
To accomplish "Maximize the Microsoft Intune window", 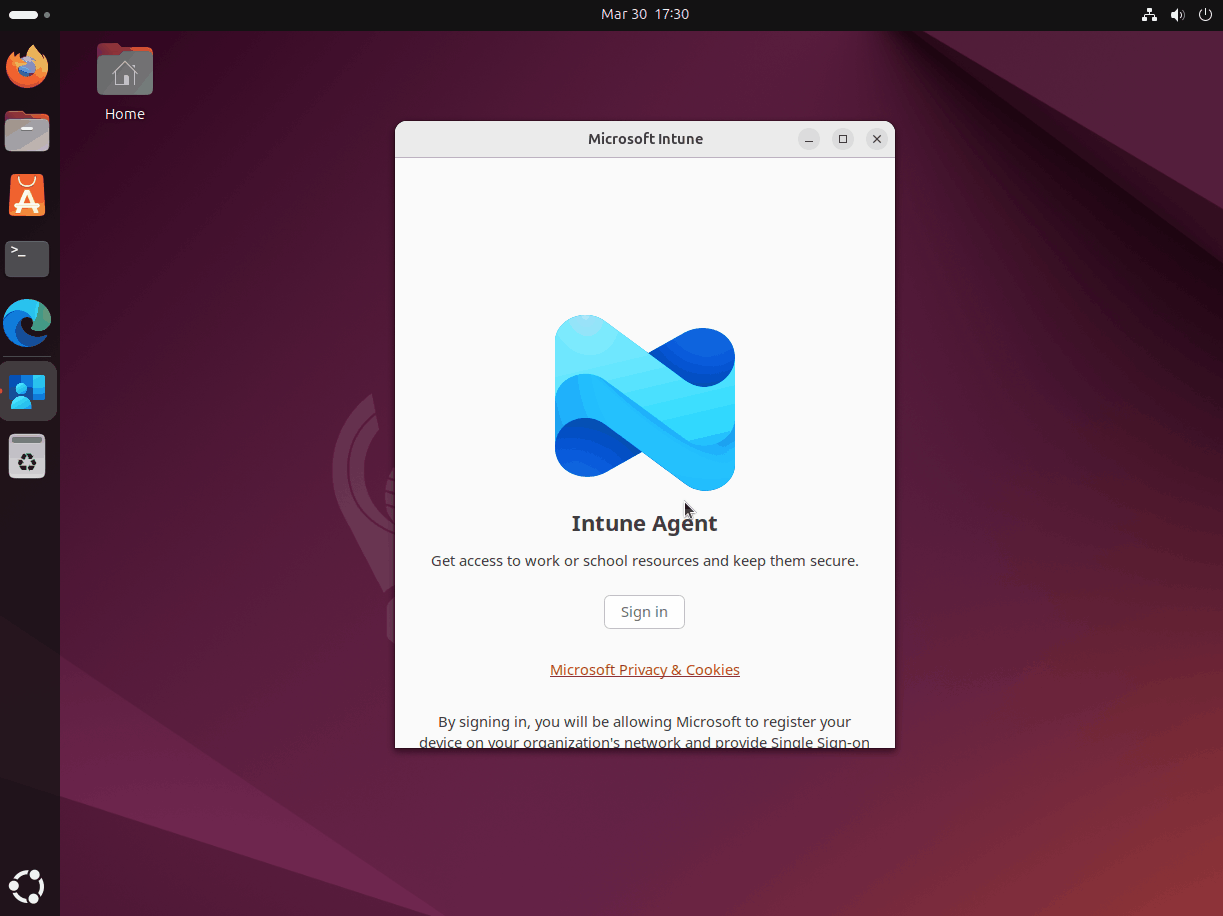I will pos(843,139).
